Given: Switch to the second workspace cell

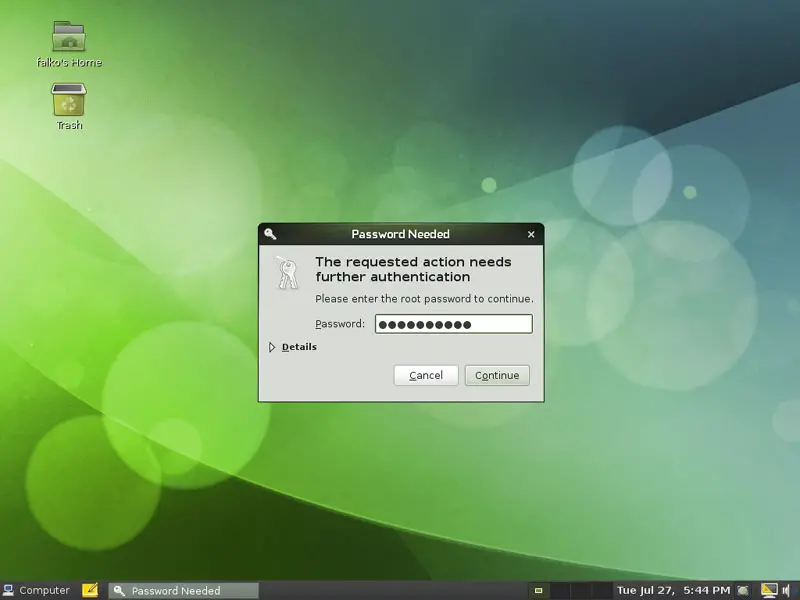Looking at the screenshot, I should coord(560,590).
